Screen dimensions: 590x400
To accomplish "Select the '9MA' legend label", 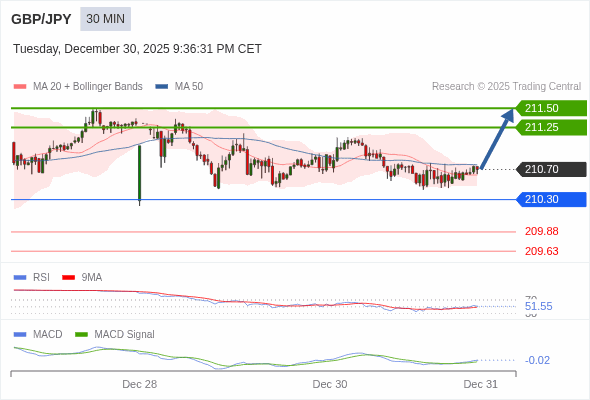I will pyautogui.click(x=92, y=278).
